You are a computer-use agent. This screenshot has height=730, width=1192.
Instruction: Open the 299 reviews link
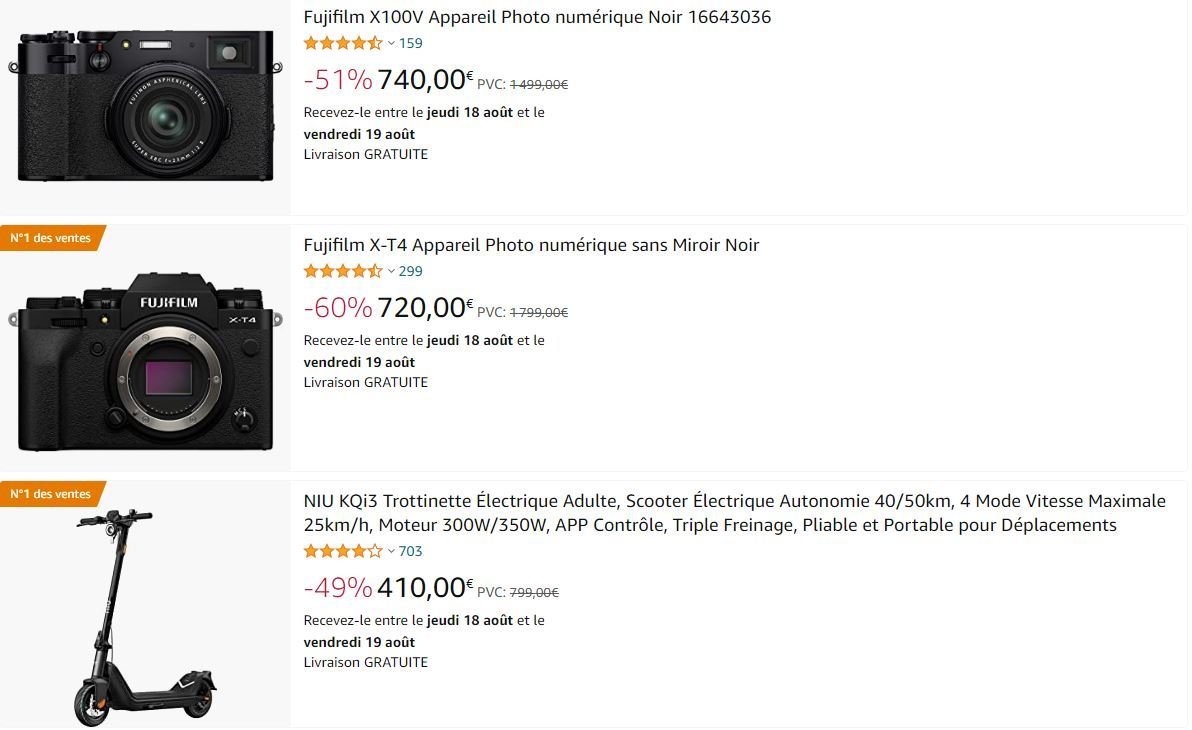coord(411,271)
